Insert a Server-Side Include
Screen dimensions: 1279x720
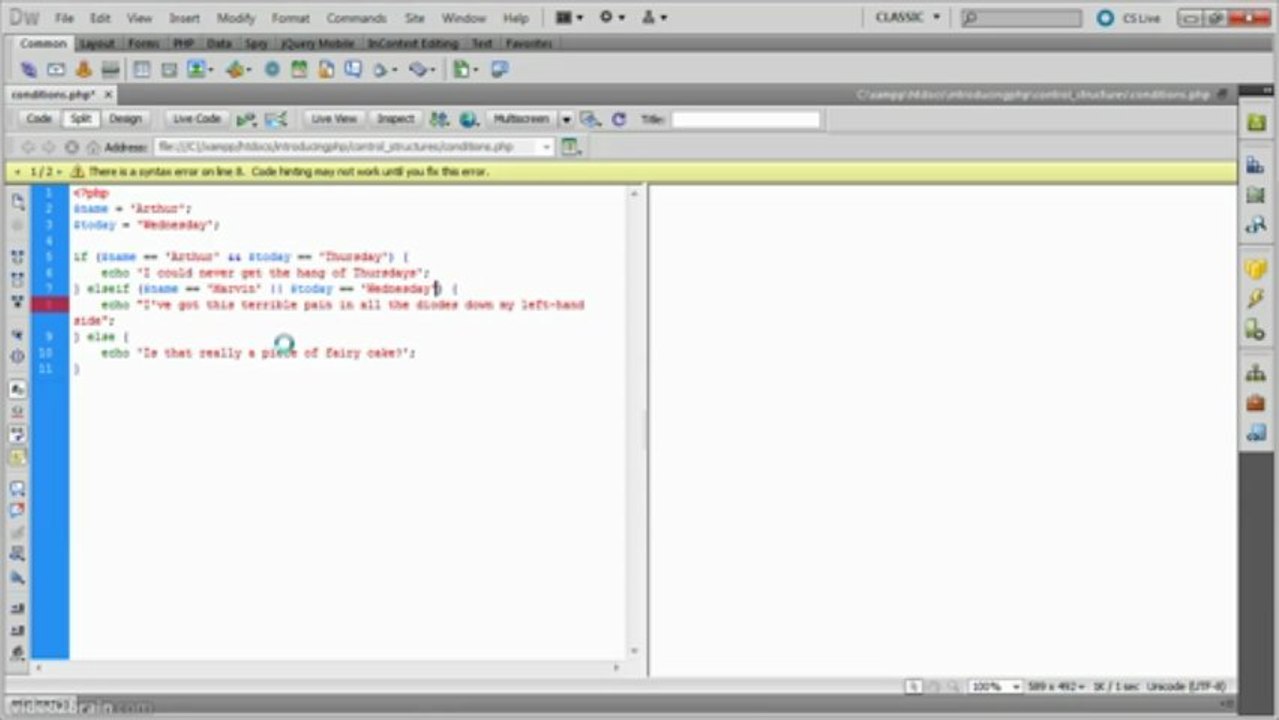[326, 69]
